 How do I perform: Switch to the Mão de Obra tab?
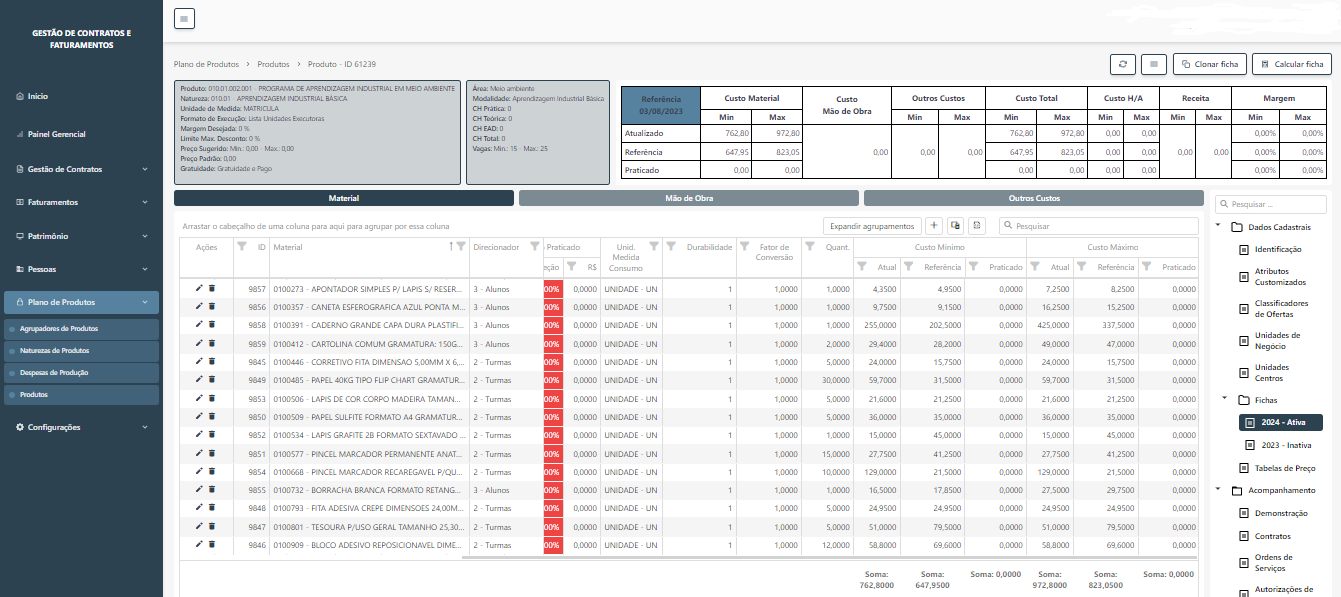(x=688, y=199)
